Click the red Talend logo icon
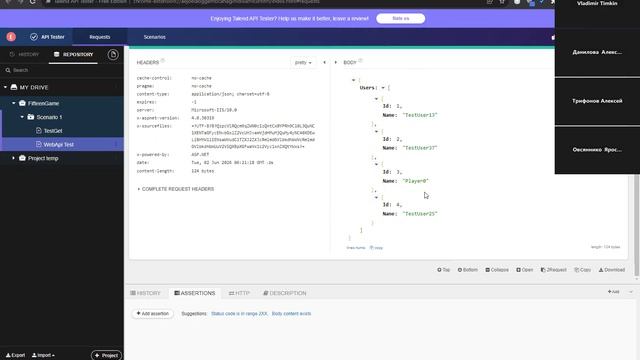Image resolution: width=640 pixels, height=360 pixels. [11, 37]
